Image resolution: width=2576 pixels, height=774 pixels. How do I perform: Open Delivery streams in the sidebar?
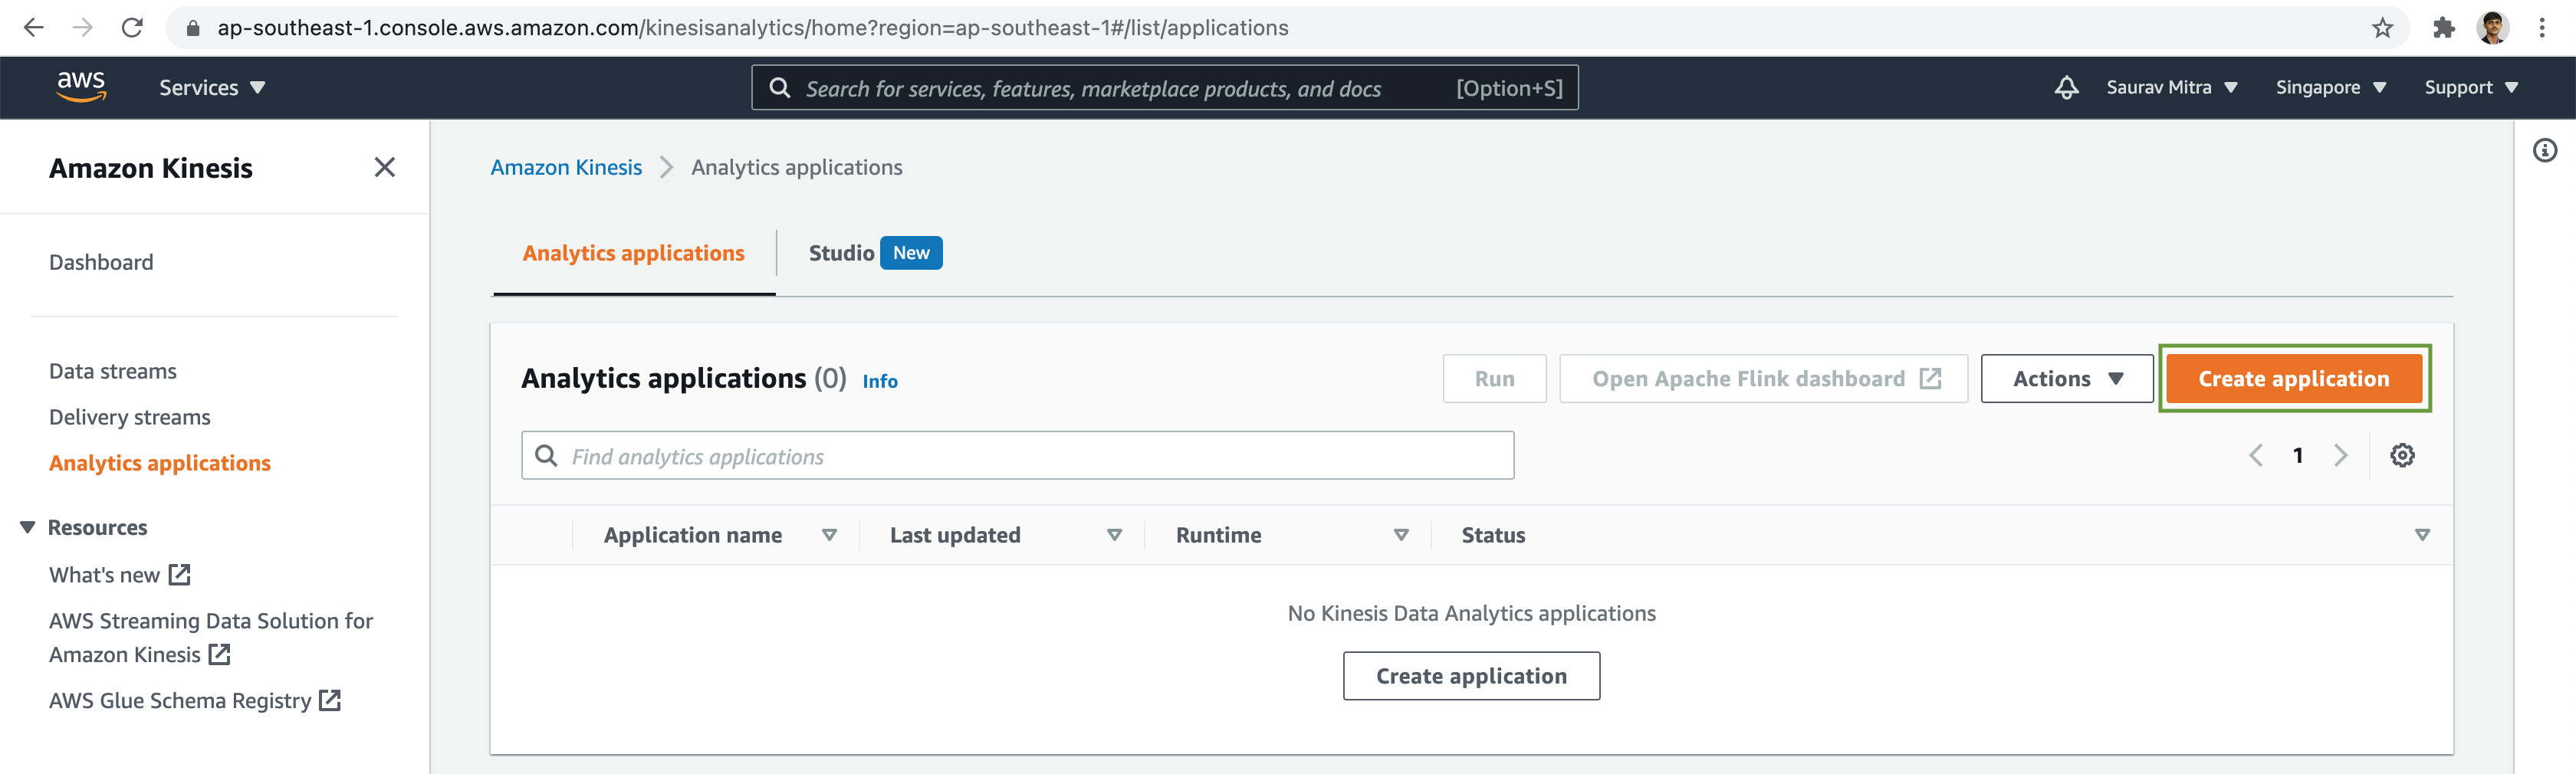click(130, 418)
